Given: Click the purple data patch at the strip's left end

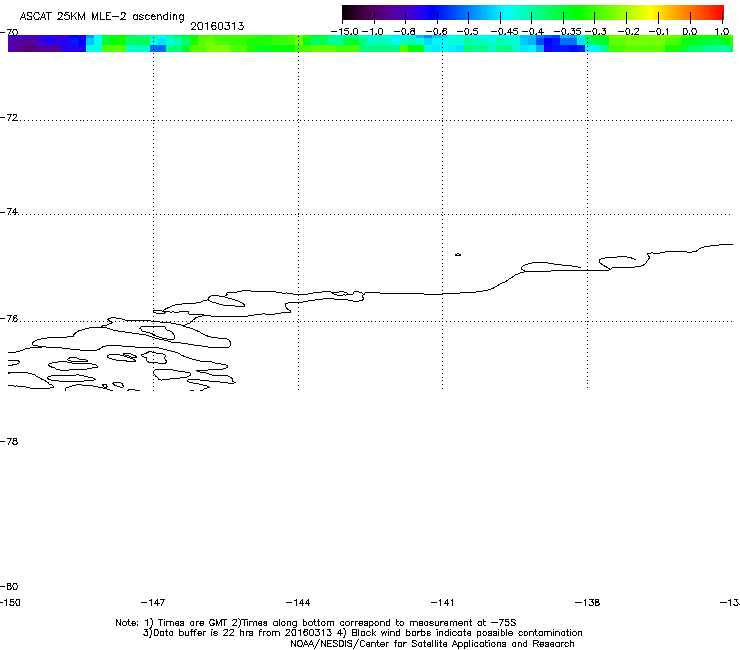Looking at the screenshot, I should point(47,44).
